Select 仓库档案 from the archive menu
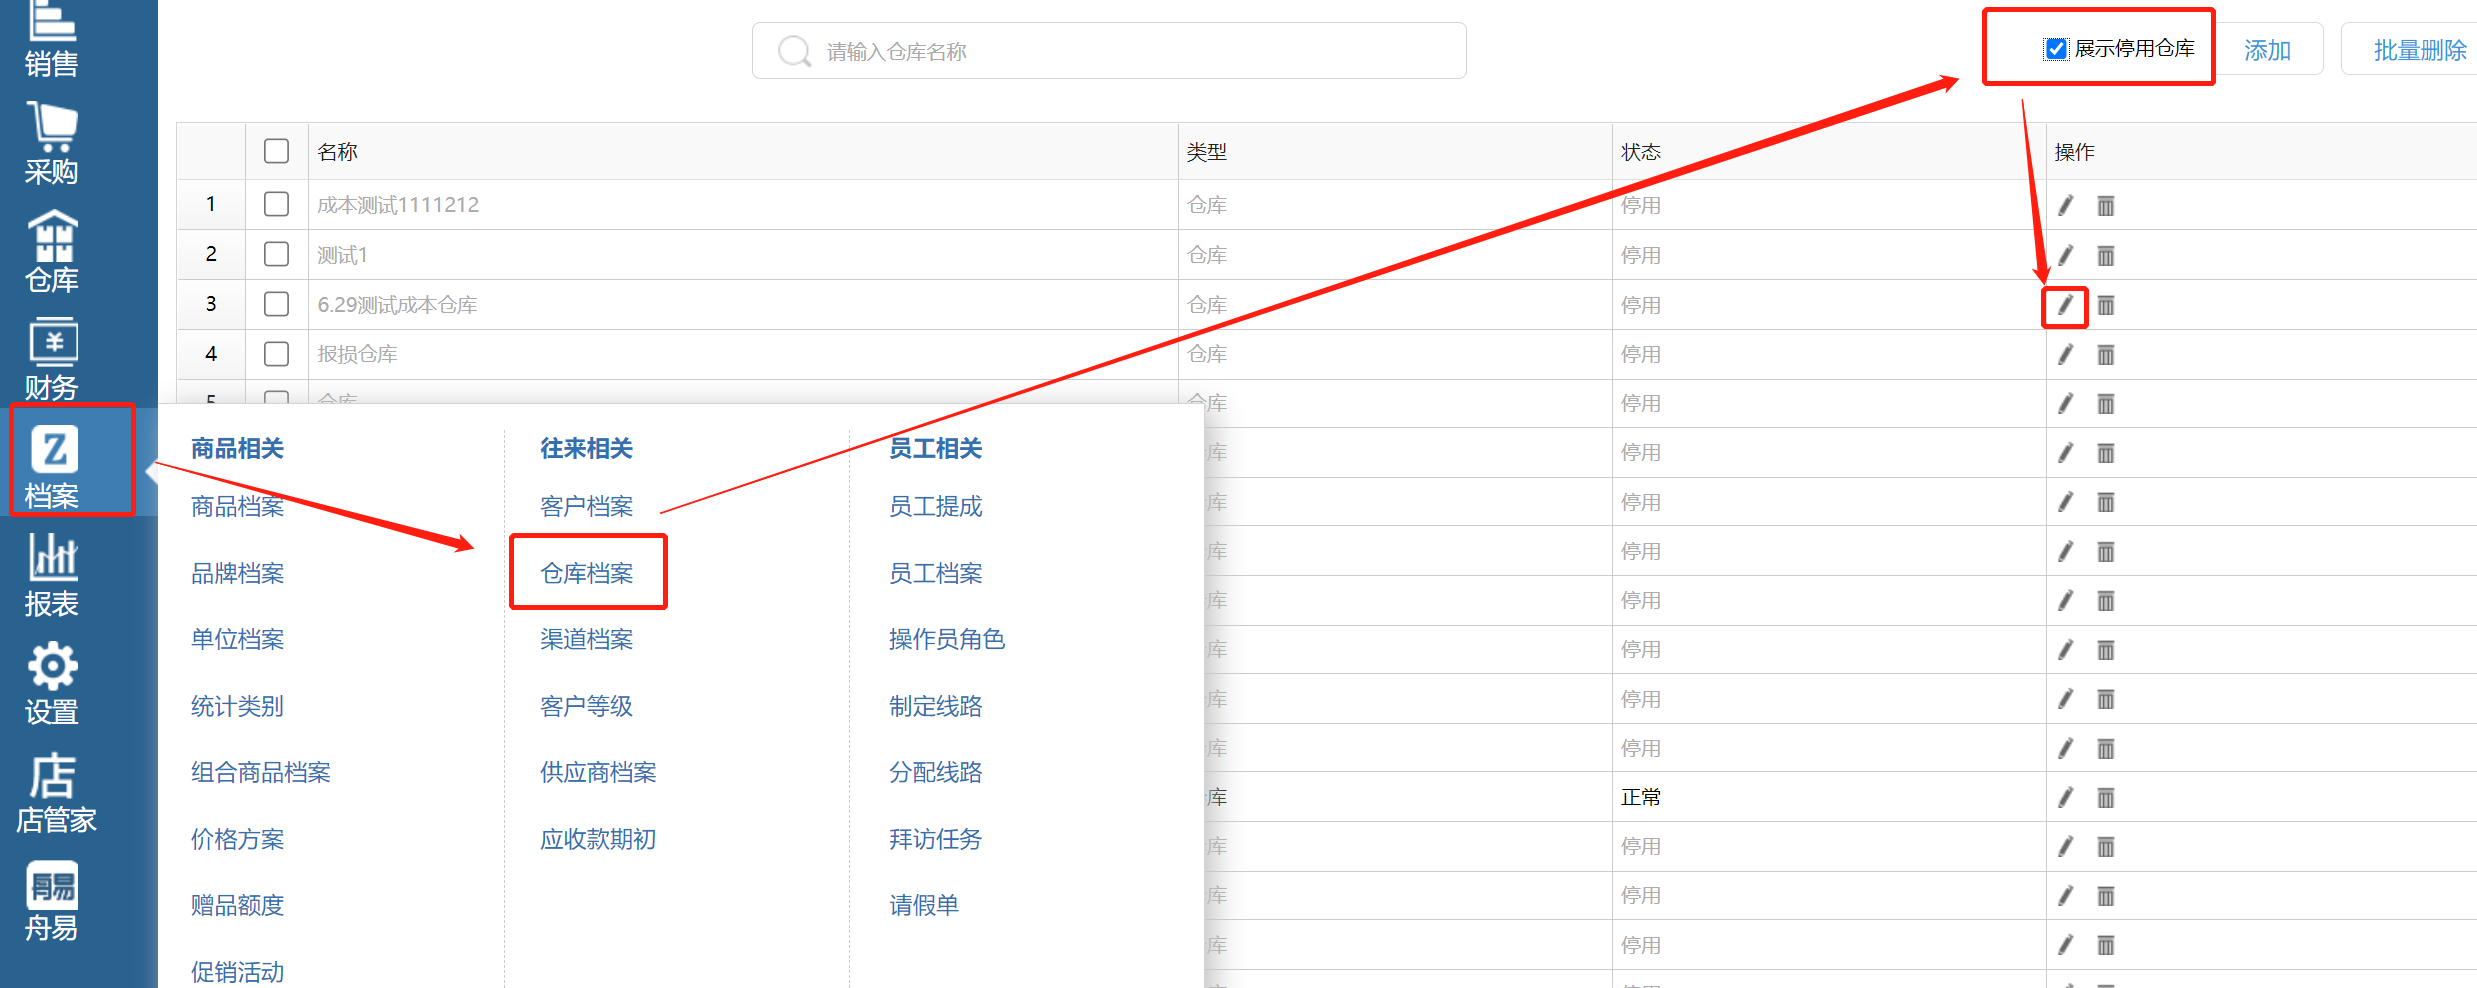 [587, 573]
